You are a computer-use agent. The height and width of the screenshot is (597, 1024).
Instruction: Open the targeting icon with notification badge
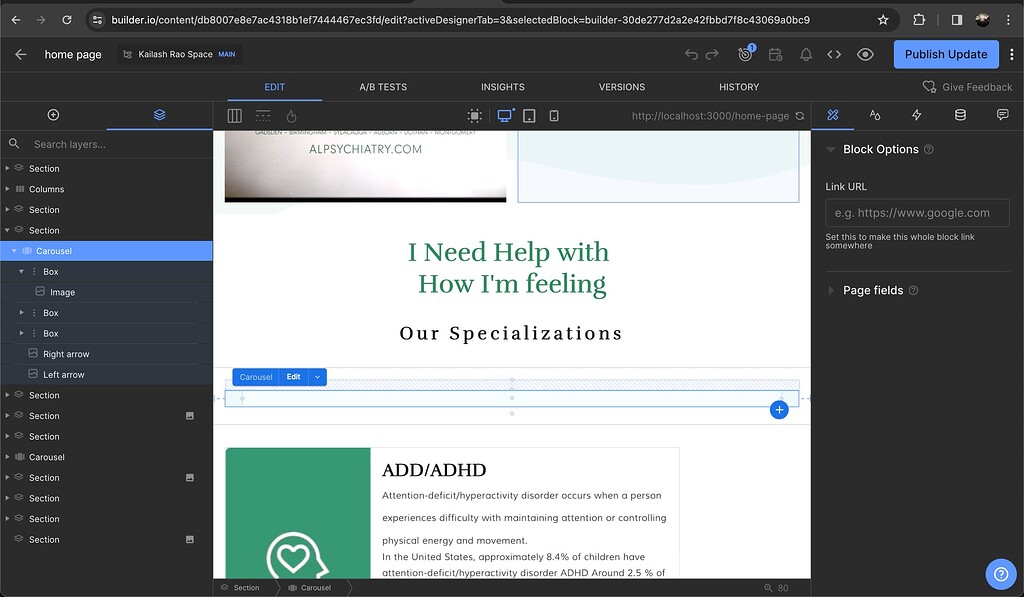coord(745,54)
